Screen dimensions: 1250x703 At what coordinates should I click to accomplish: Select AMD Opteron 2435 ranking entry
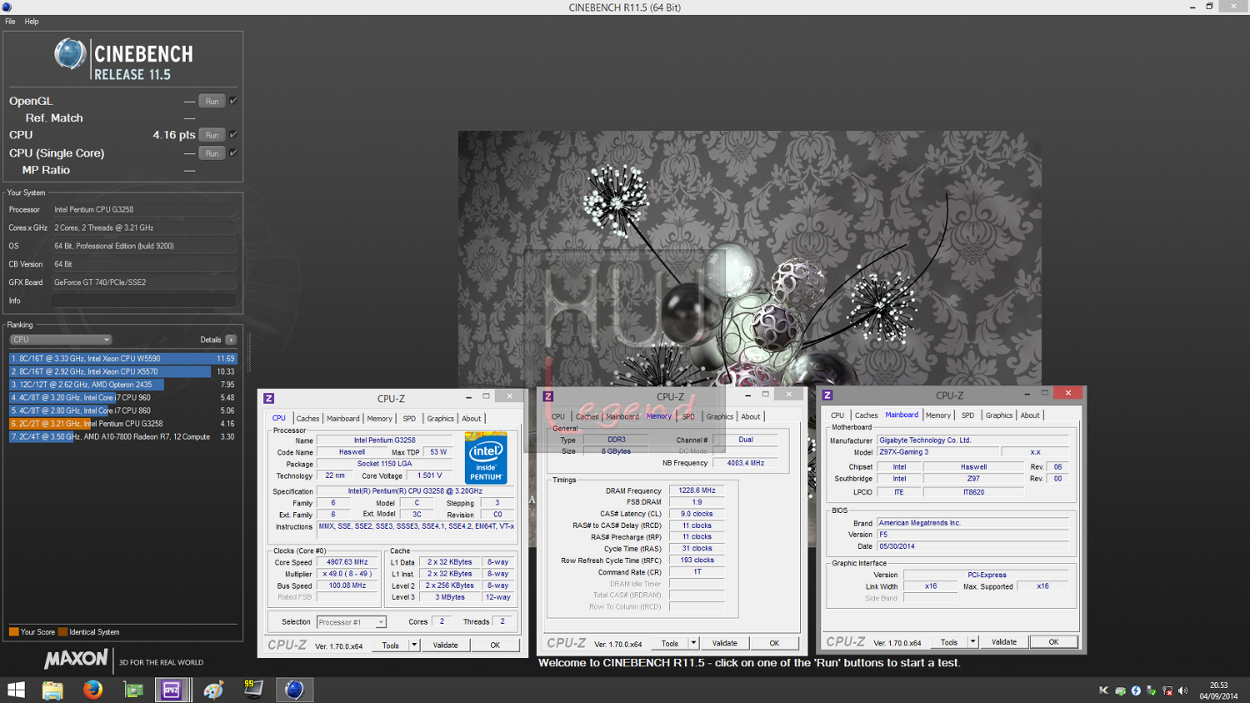pyautogui.click(x=123, y=384)
